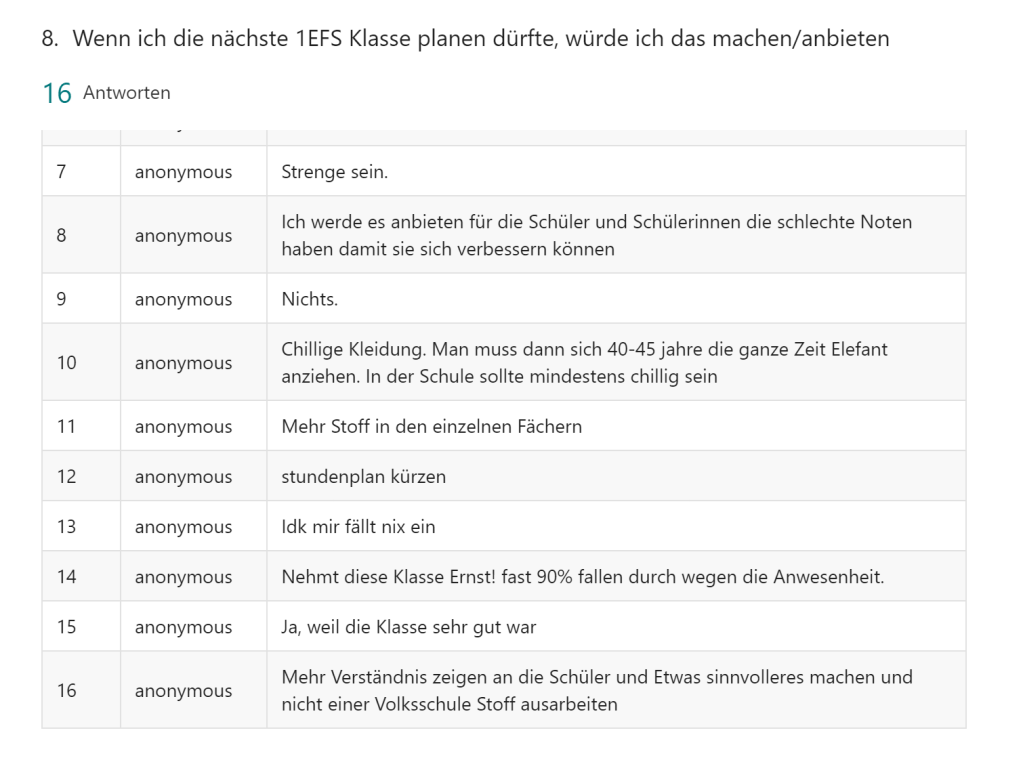Click the "anonymous" name in row 12
Screen dimensions: 1023x760
pos(183,477)
